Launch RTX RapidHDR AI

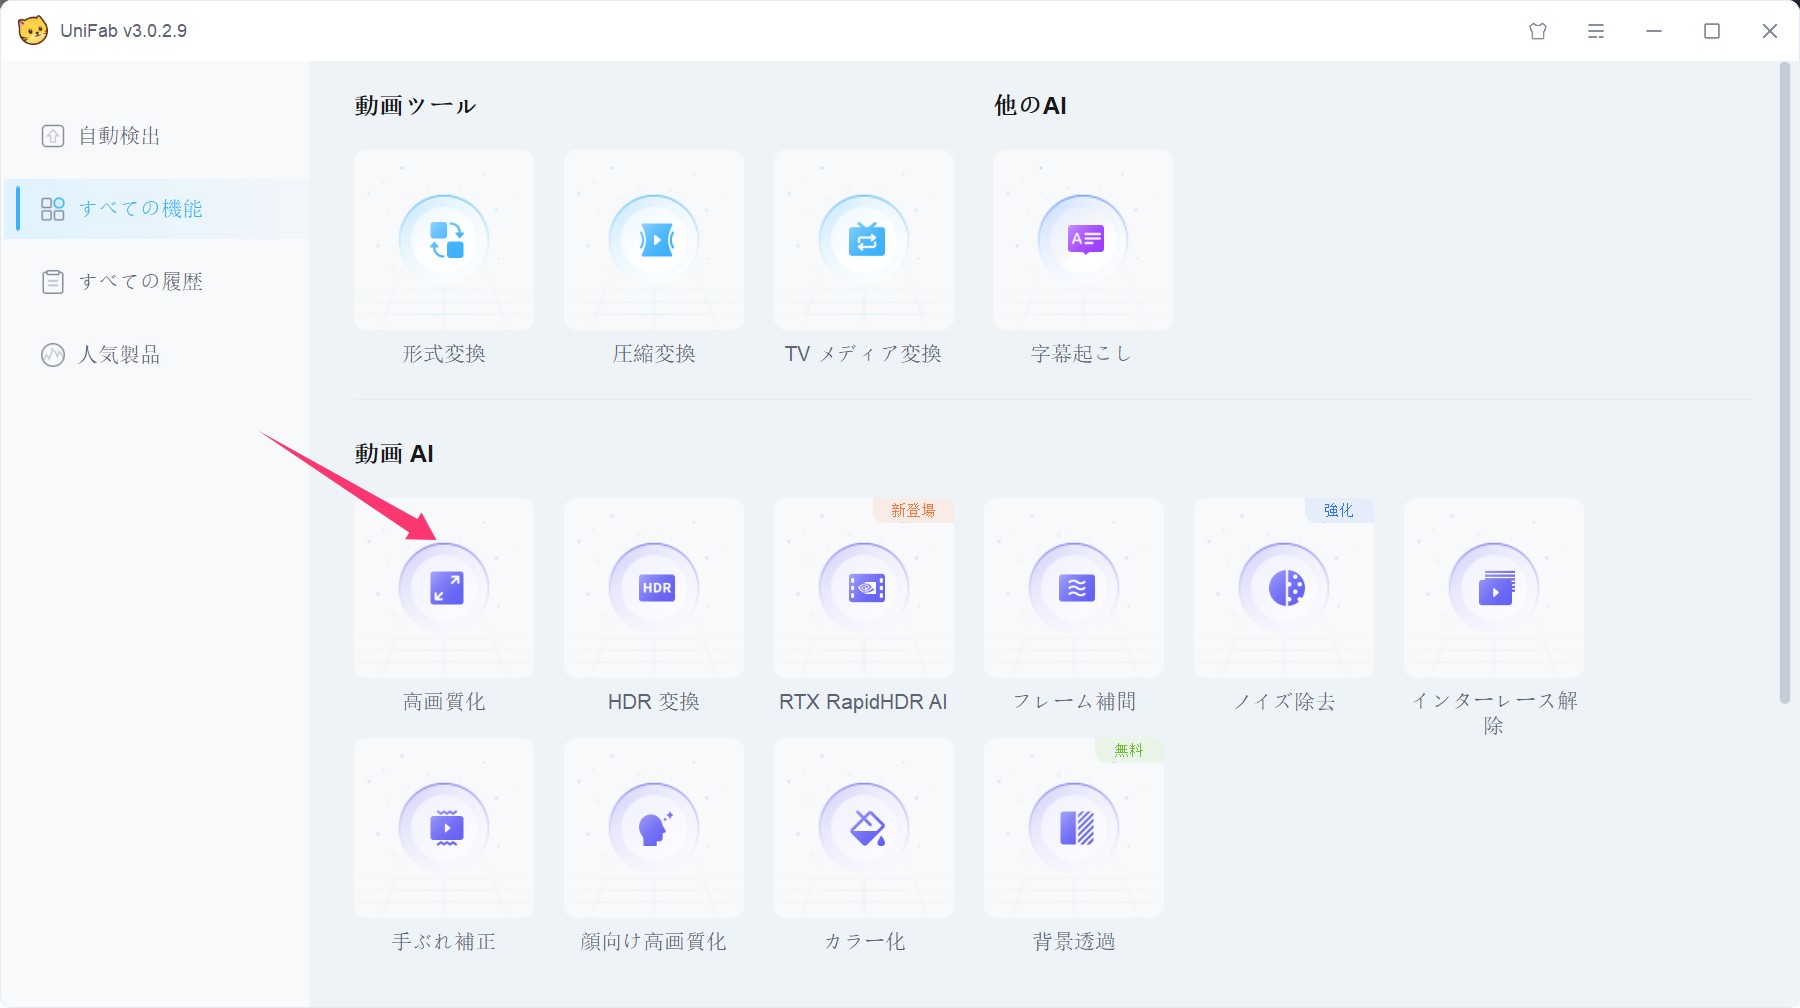point(863,588)
